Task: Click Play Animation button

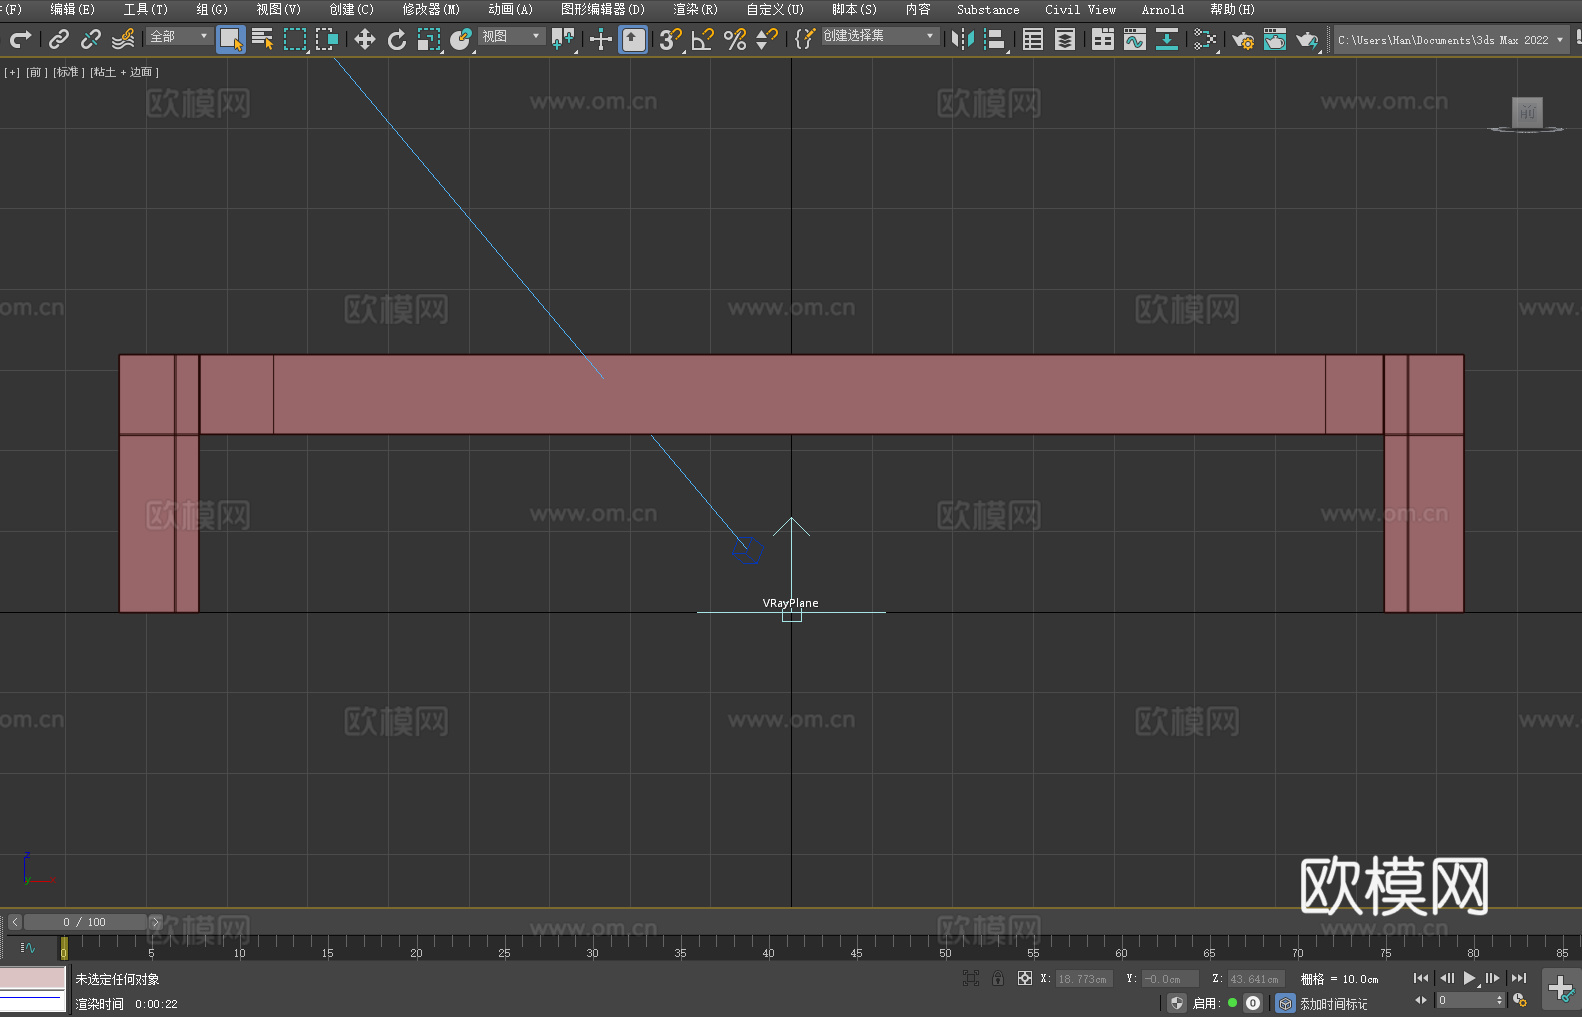Action: (x=1469, y=978)
